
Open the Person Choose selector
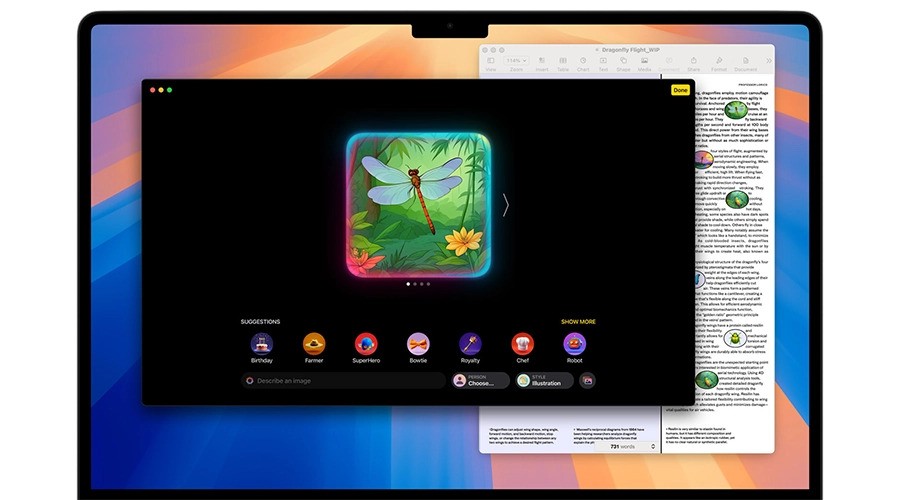tap(480, 381)
